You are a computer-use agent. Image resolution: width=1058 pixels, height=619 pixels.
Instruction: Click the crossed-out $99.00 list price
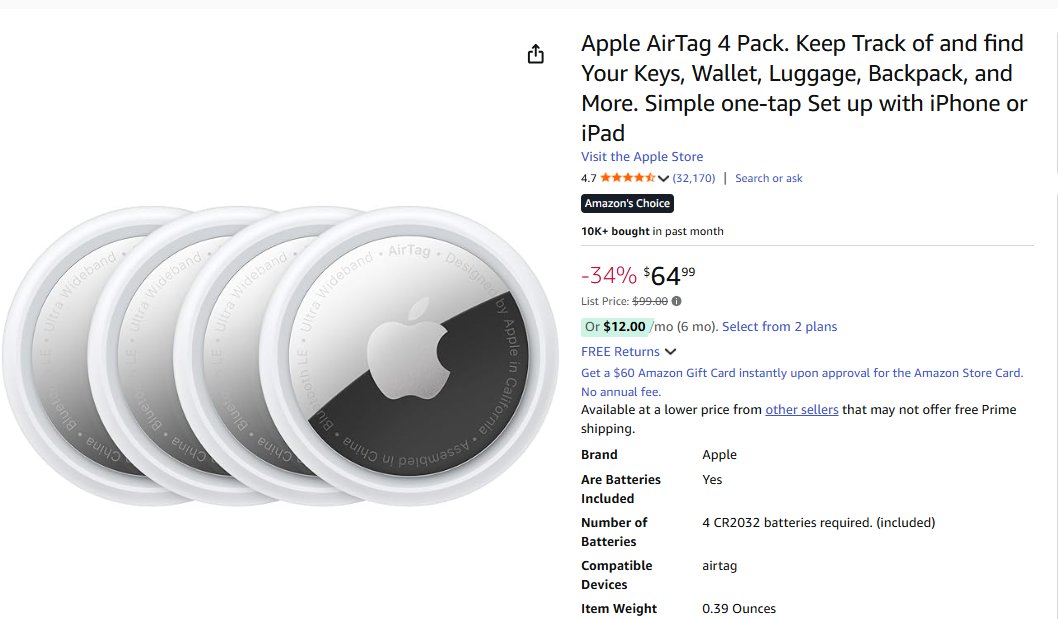point(650,301)
